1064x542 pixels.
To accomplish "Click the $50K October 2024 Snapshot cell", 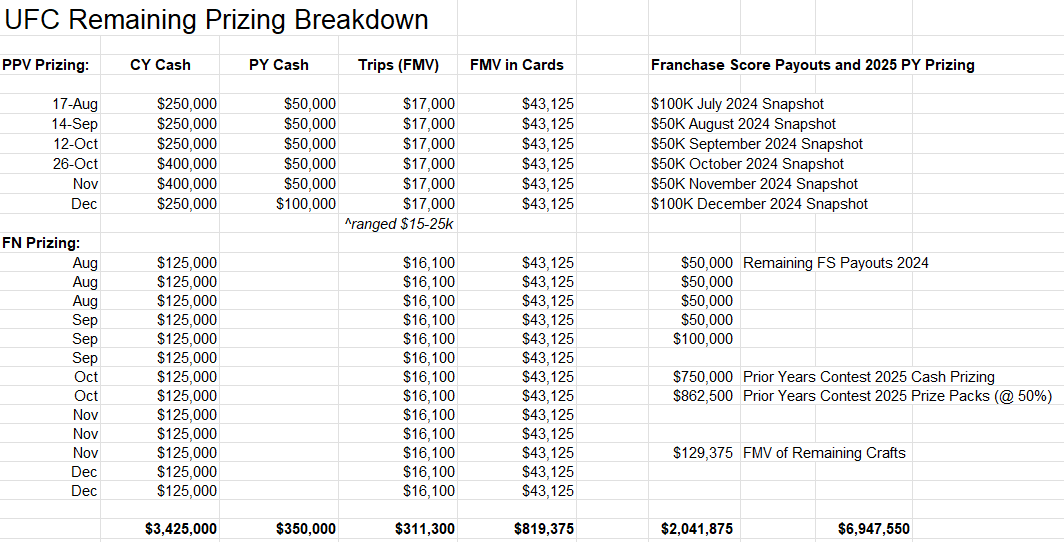I will pyautogui.click(x=747, y=164).
